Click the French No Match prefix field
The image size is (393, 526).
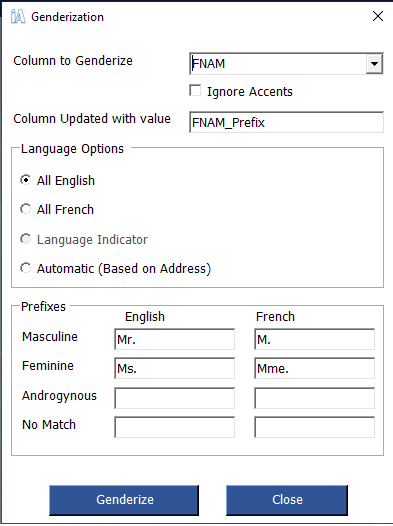[315, 427]
